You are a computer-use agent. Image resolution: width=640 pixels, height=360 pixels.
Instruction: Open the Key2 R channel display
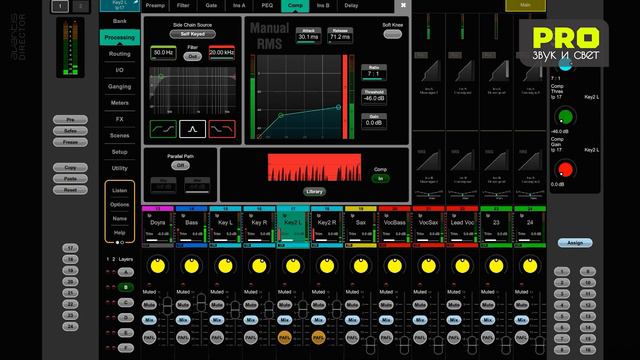327,227
